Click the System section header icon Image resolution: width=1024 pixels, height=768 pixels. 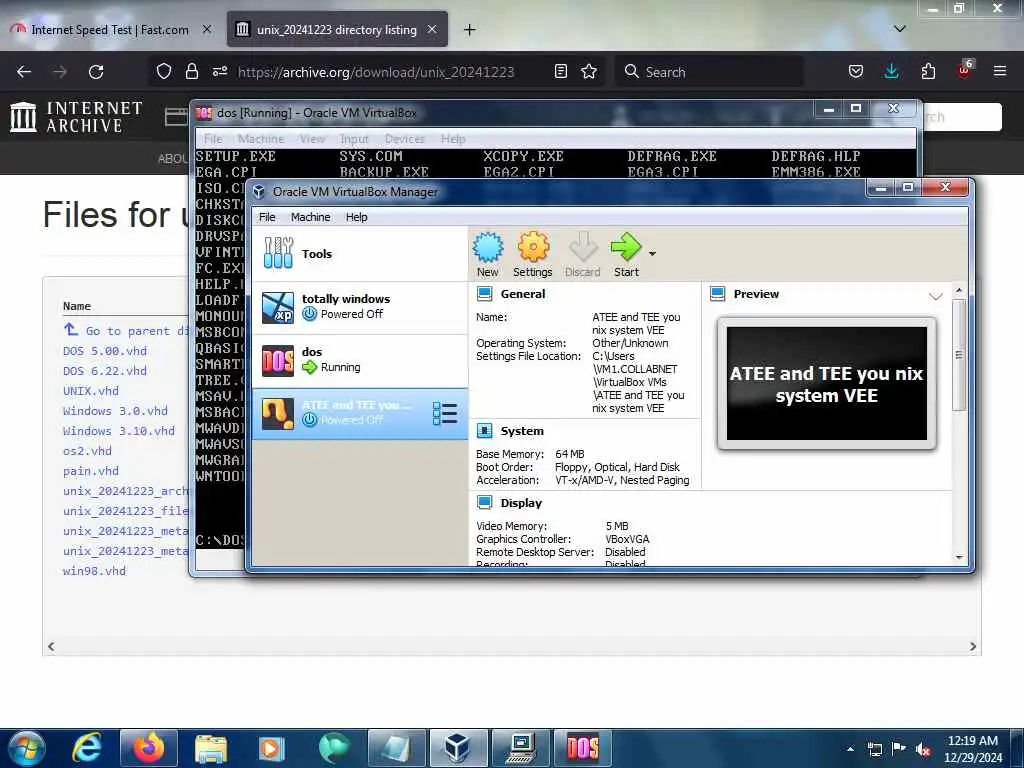click(x=485, y=431)
